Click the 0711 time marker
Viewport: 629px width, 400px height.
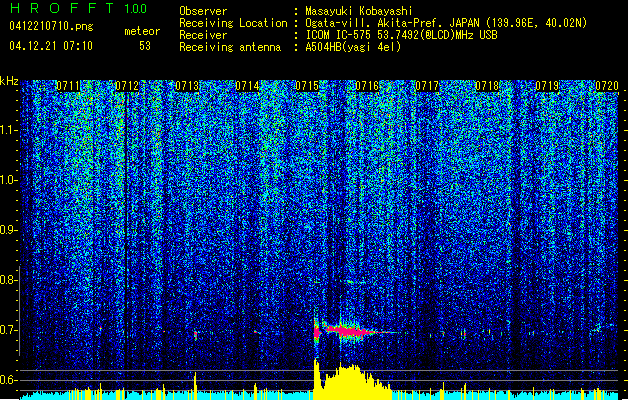(68, 86)
